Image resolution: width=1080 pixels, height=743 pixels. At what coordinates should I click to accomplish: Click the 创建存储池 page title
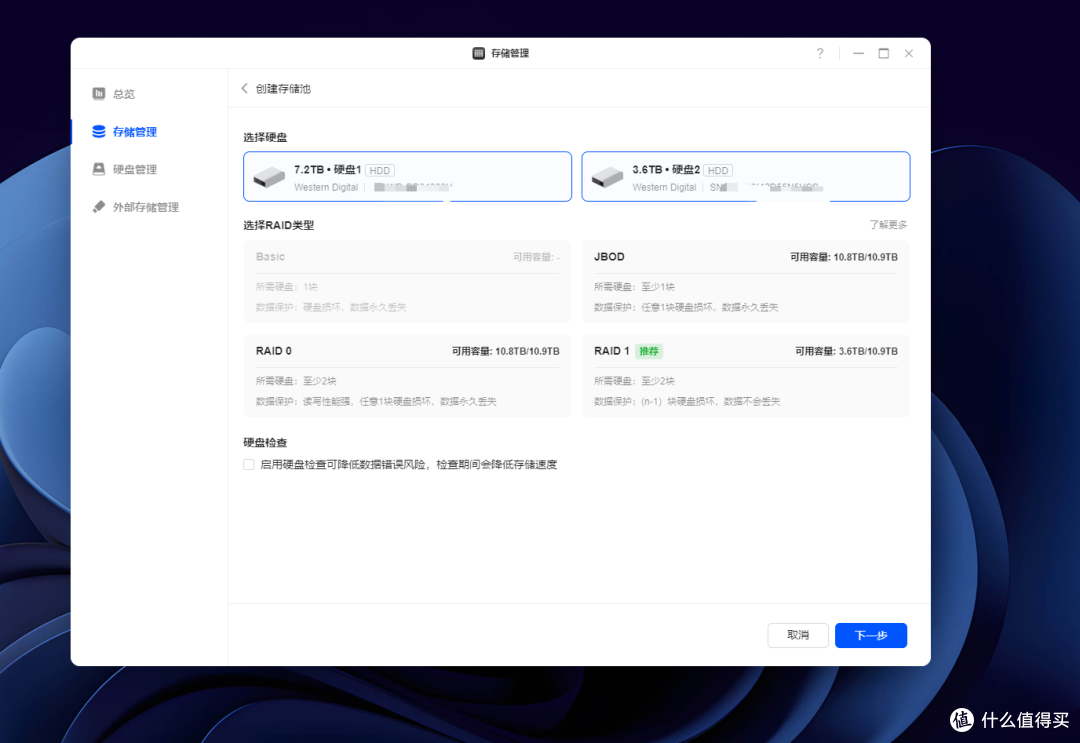283,89
